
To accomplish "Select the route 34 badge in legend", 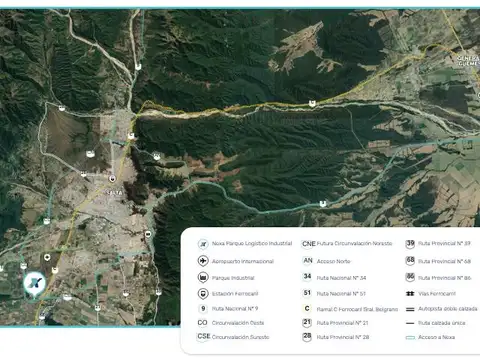I will coord(307,276).
